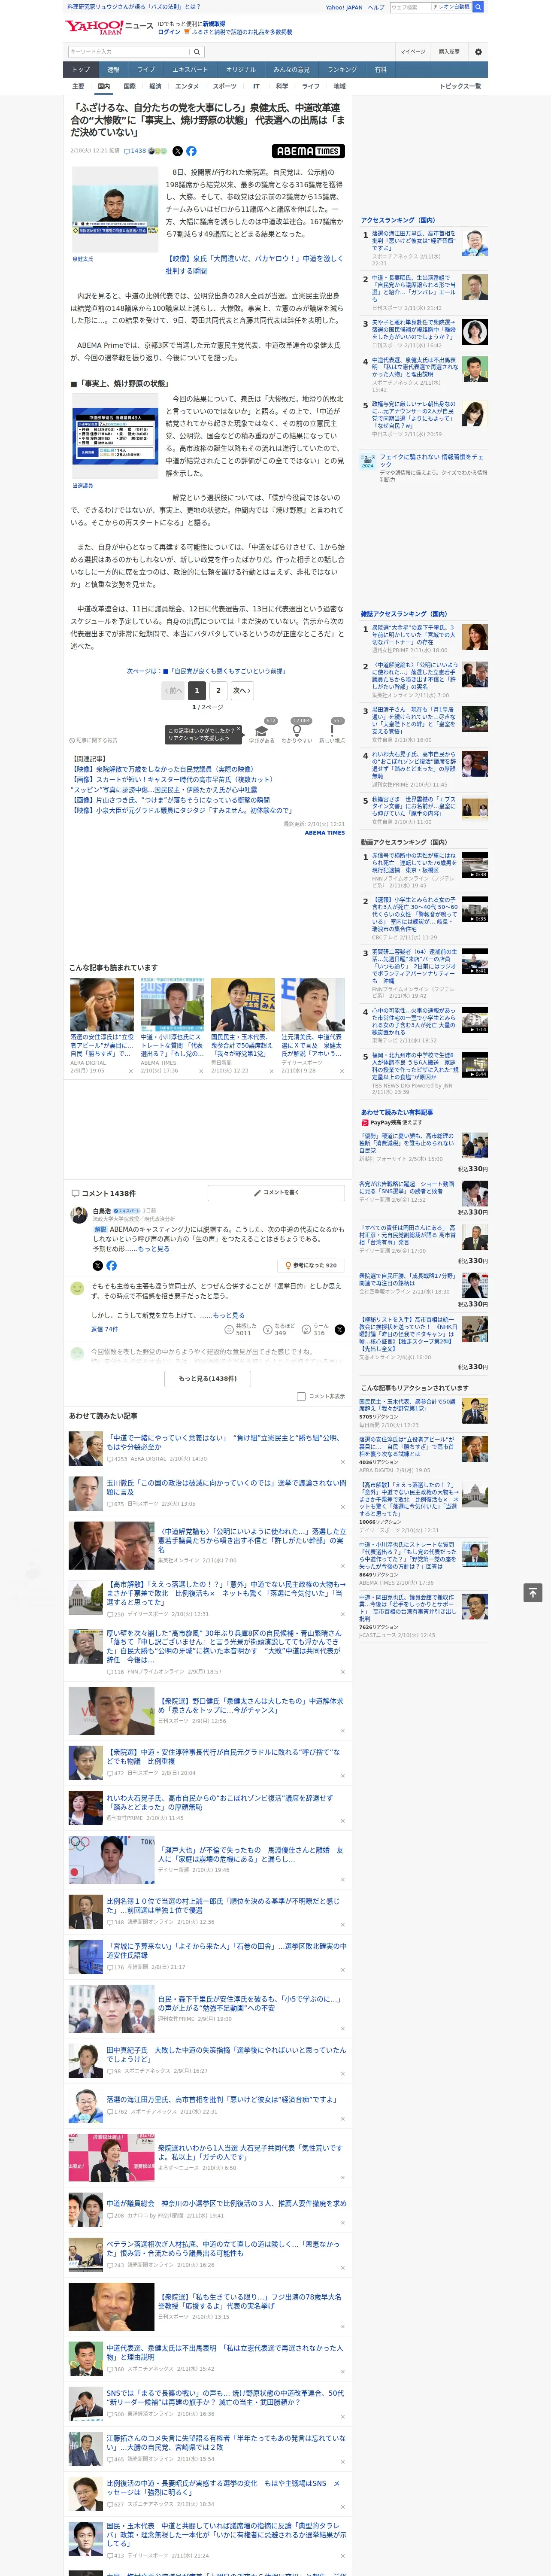This screenshot has height=2576, width=551.
Task: Open the comment count 1438 bubble icon
Action: point(135,151)
